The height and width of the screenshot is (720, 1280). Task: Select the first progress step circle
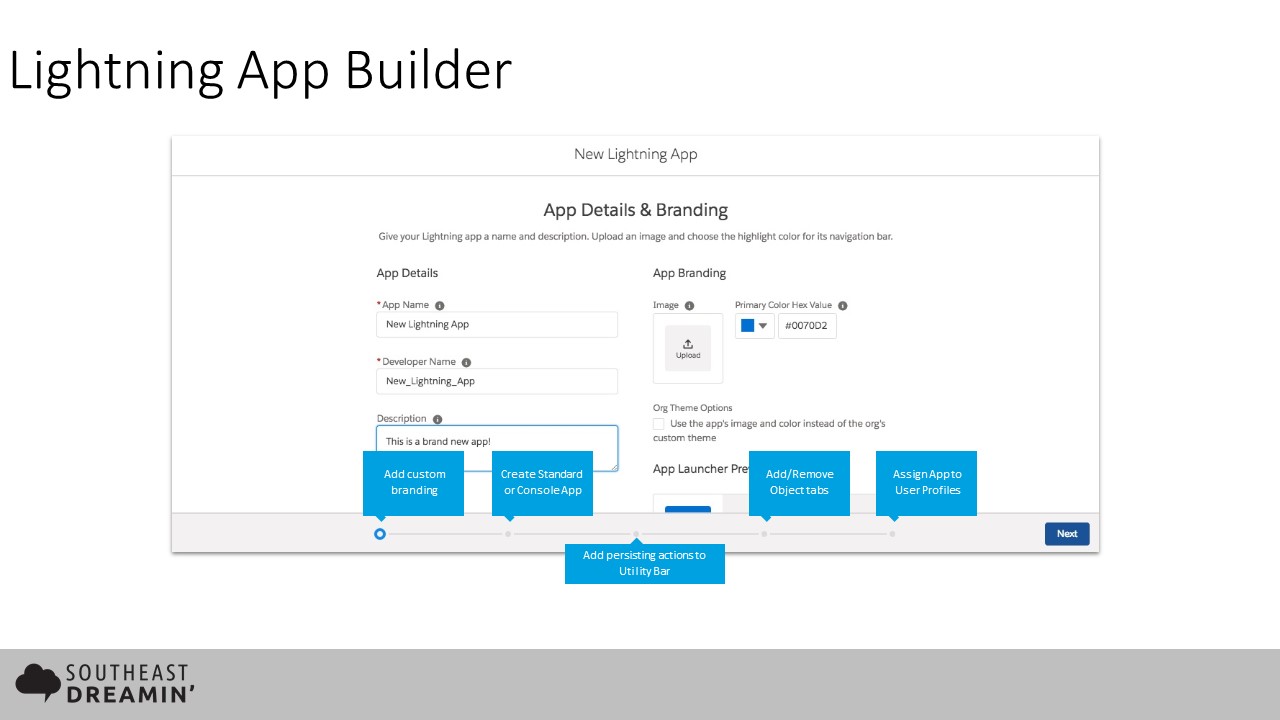coord(380,534)
